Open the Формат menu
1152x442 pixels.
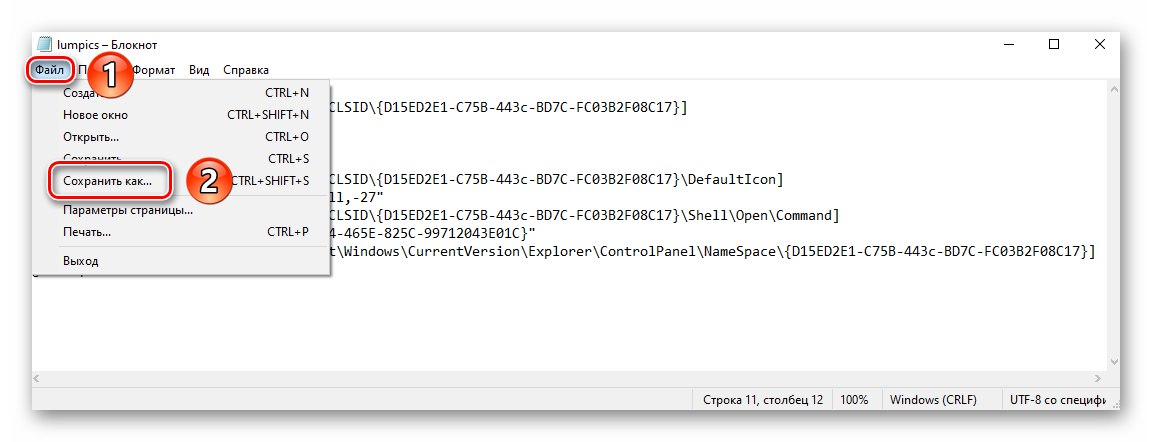pos(154,70)
